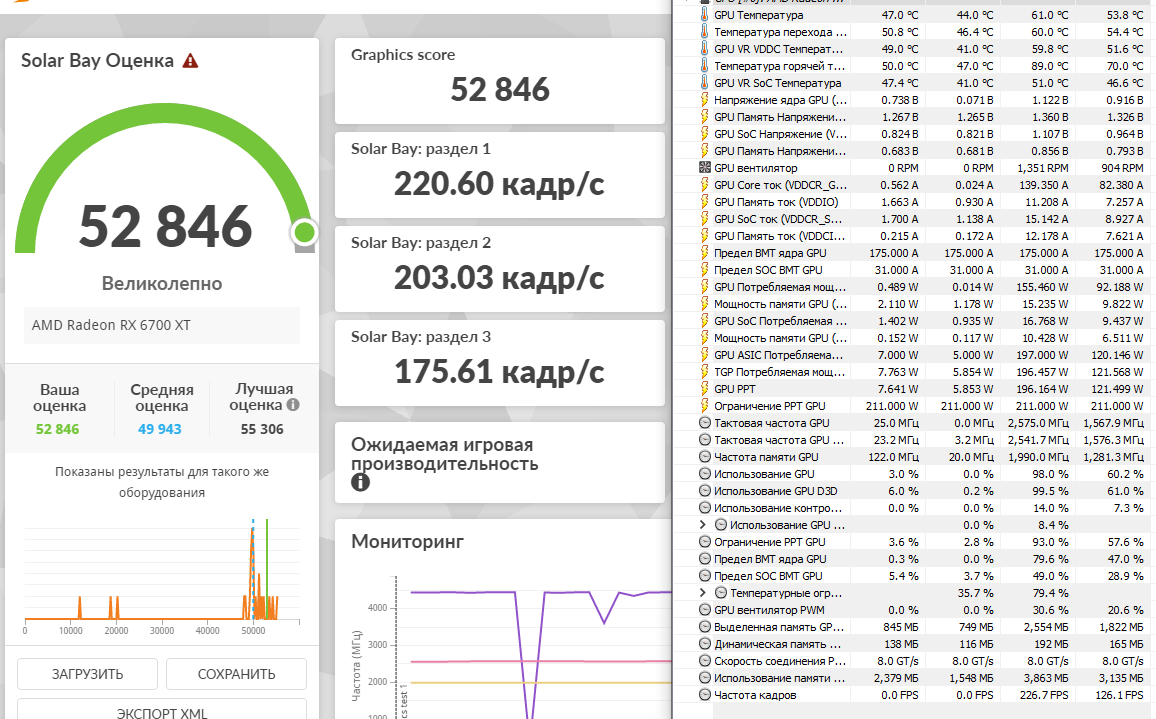The height and width of the screenshot is (719, 1156).
Task: Expand the Температурные огр... sensor group
Action: click(x=703, y=593)
